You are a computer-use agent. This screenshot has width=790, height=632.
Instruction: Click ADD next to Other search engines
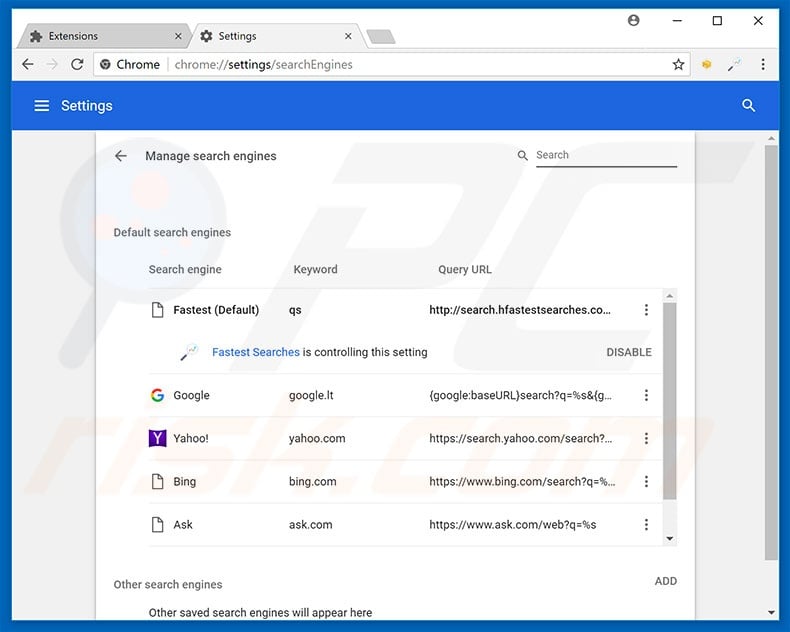click(666, 581)
